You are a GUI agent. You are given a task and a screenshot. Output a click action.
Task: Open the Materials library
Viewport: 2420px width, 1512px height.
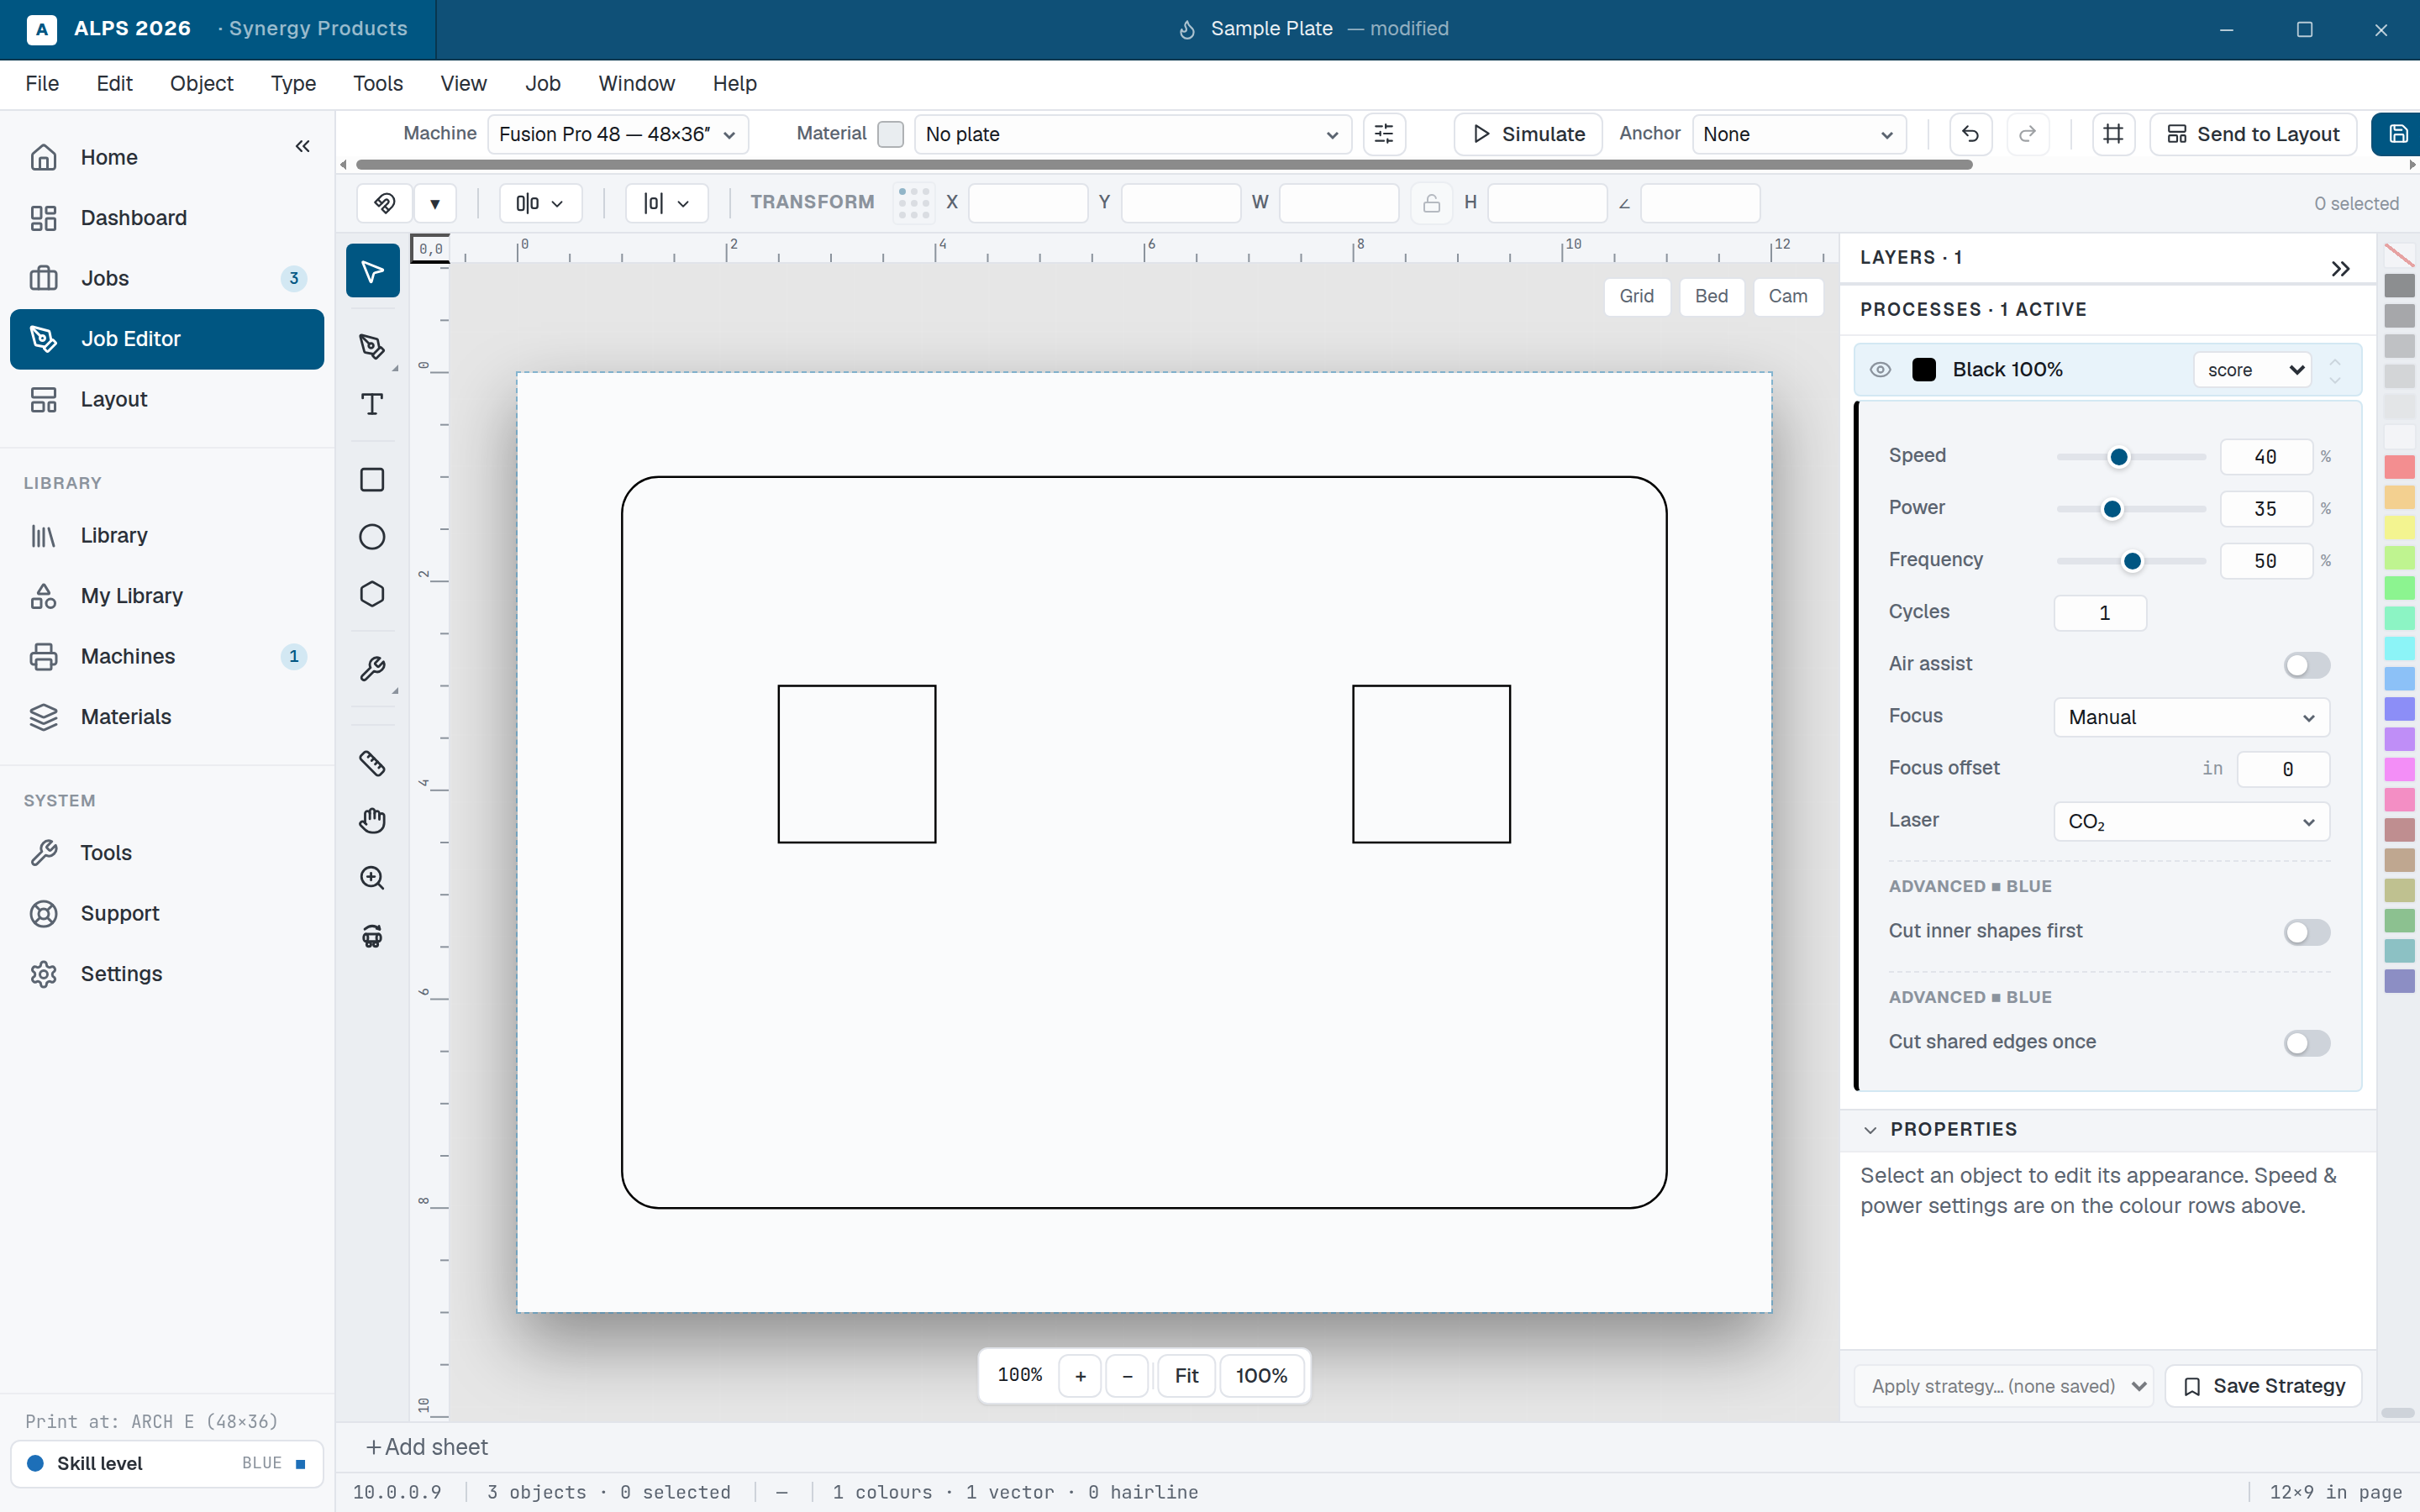tap(167, 717)
